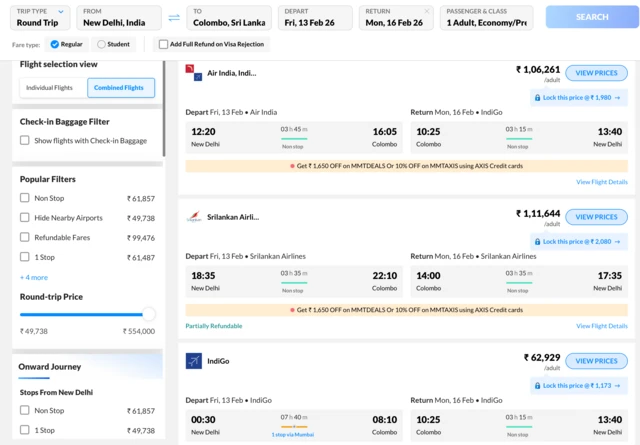Select the Combined Flights tab
Screen dimensions: 640x445
(x=119, y=88)
